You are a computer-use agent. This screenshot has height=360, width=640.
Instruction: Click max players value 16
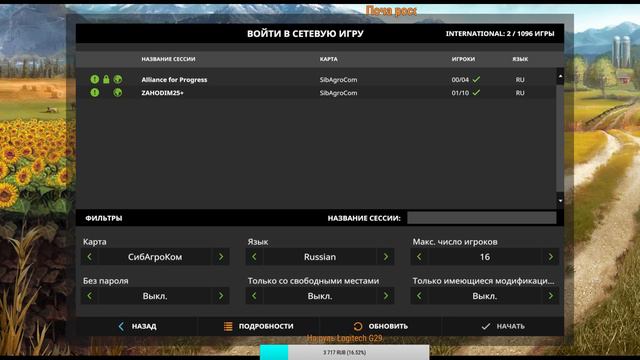tap(485, 257)
